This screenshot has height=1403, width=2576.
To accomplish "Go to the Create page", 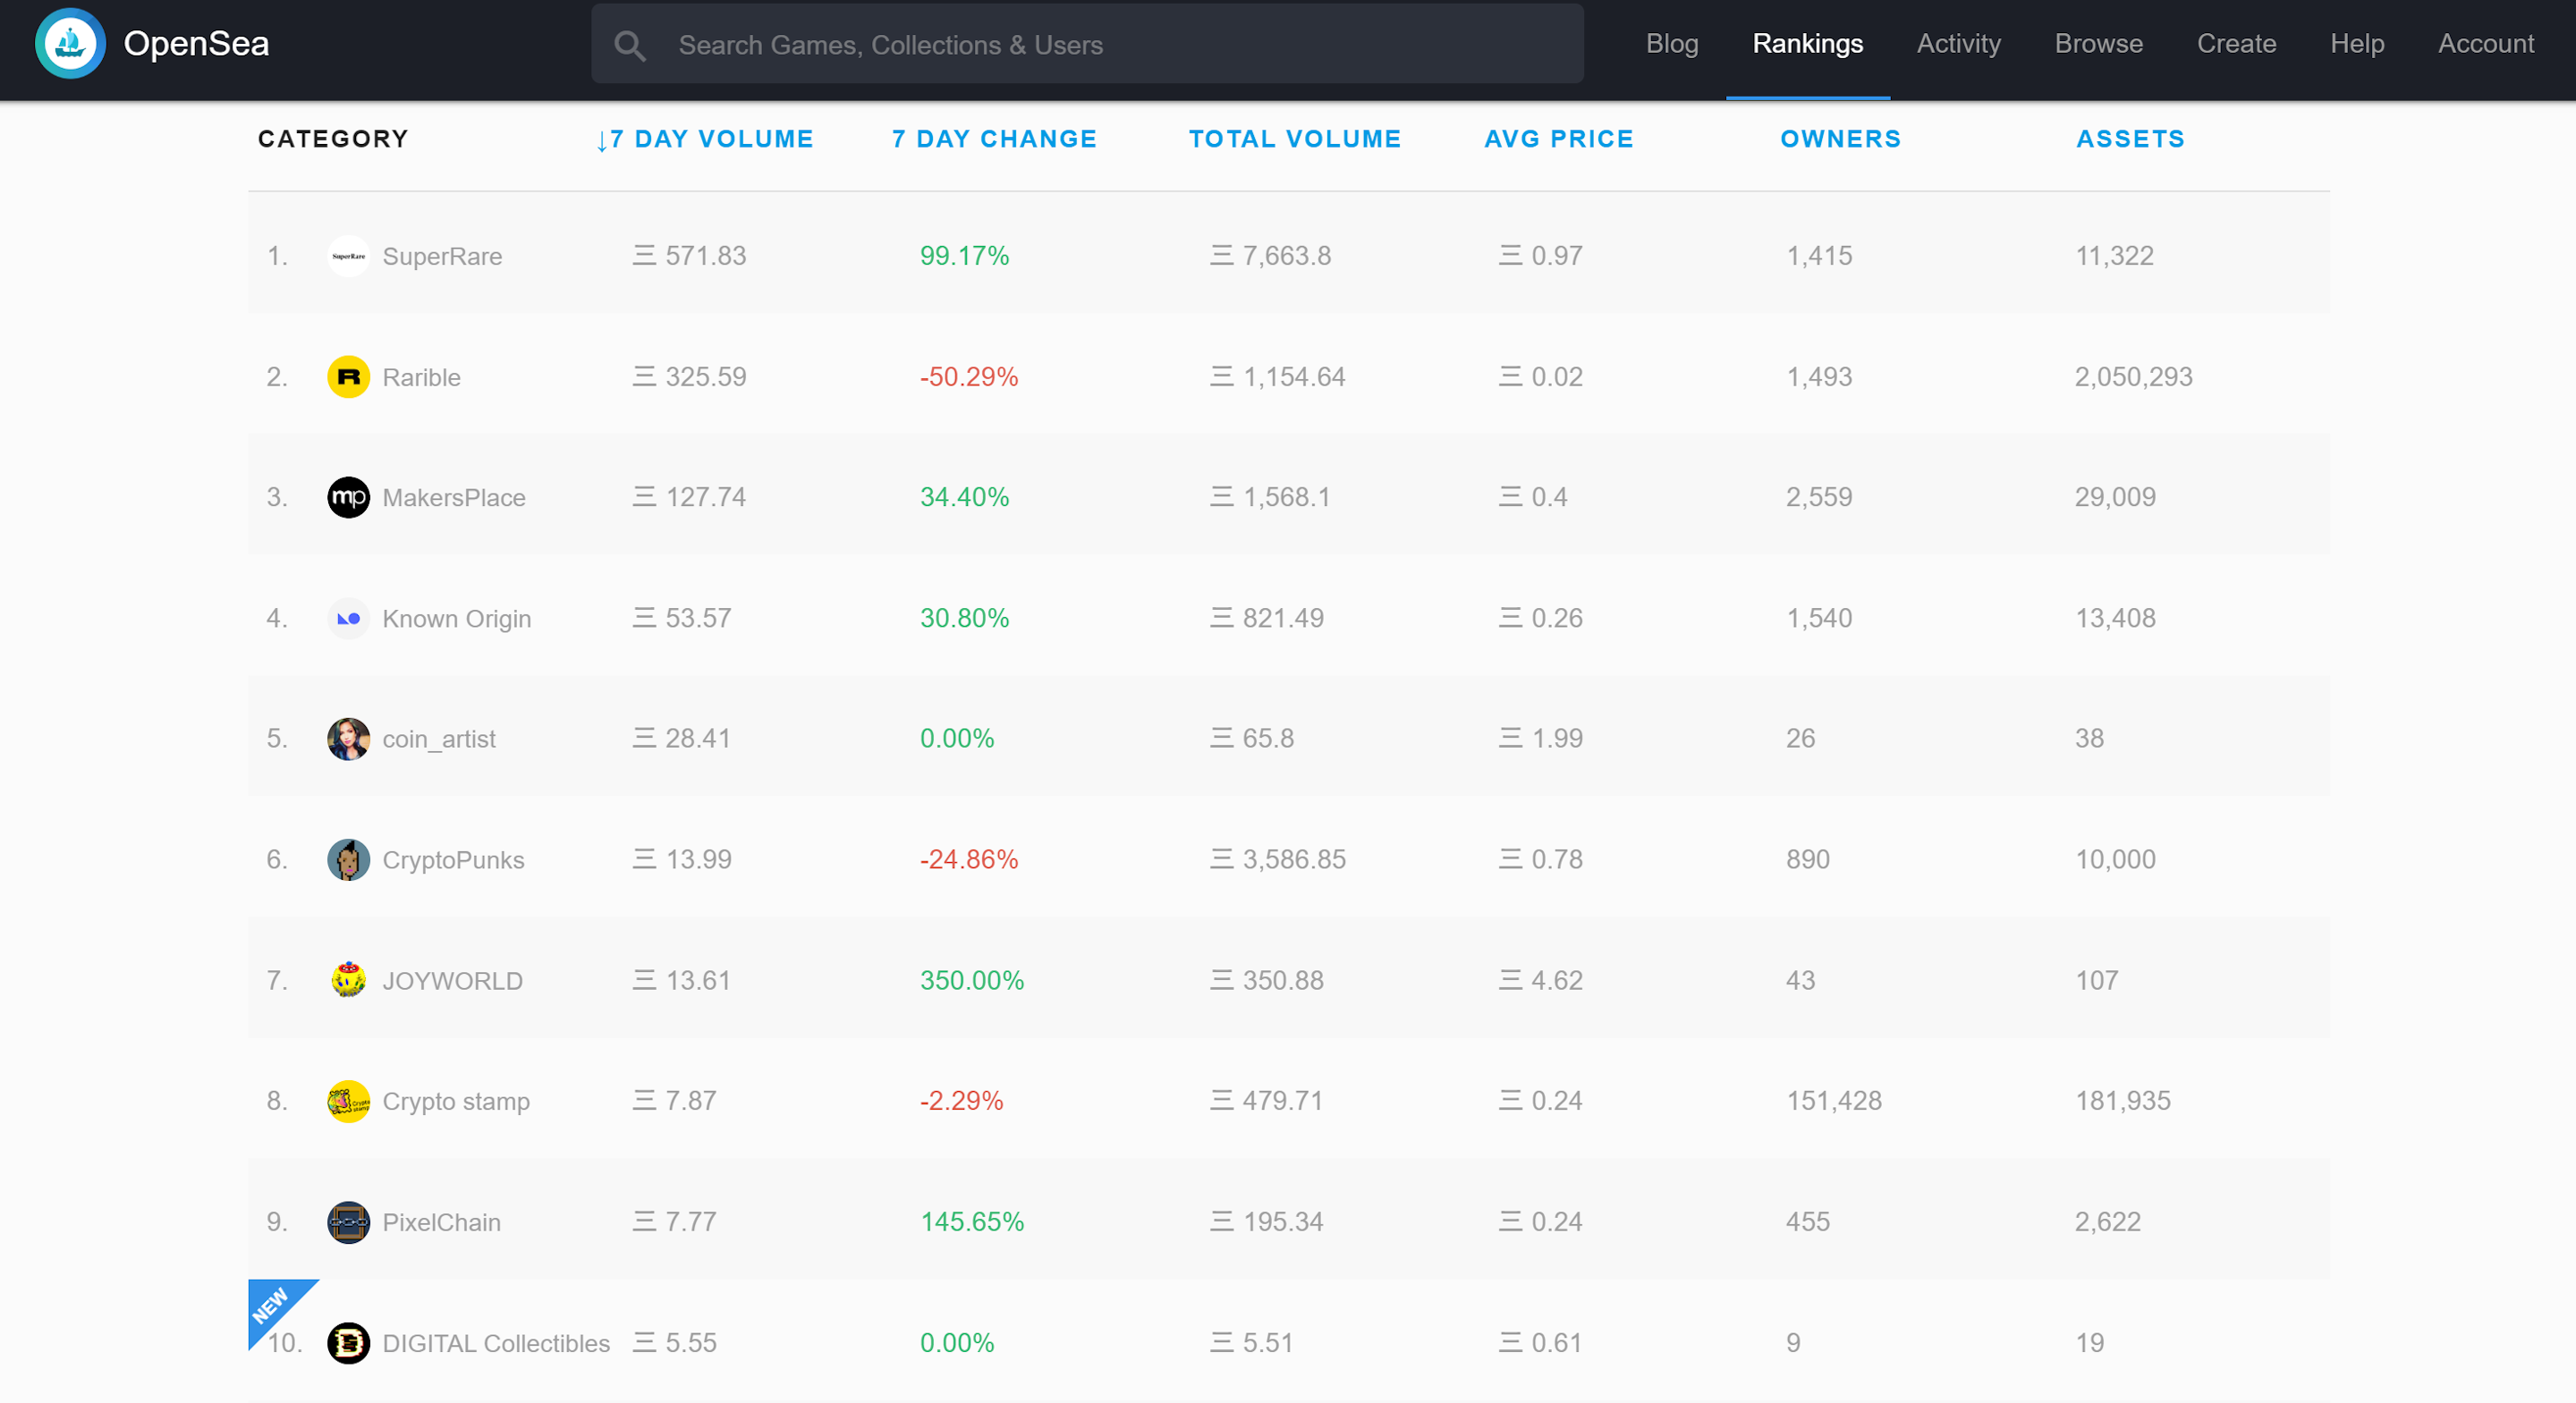I will 2236,44.
